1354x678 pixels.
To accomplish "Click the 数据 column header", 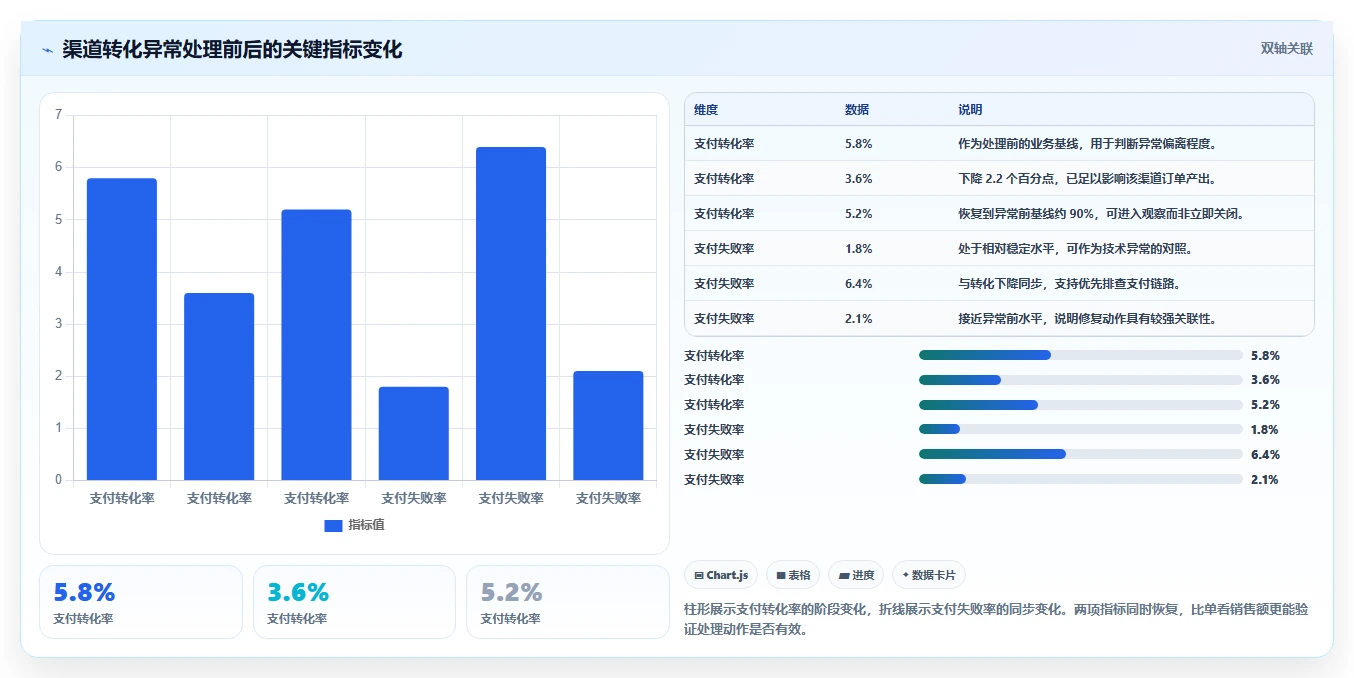I will click(x=857, y=110).
